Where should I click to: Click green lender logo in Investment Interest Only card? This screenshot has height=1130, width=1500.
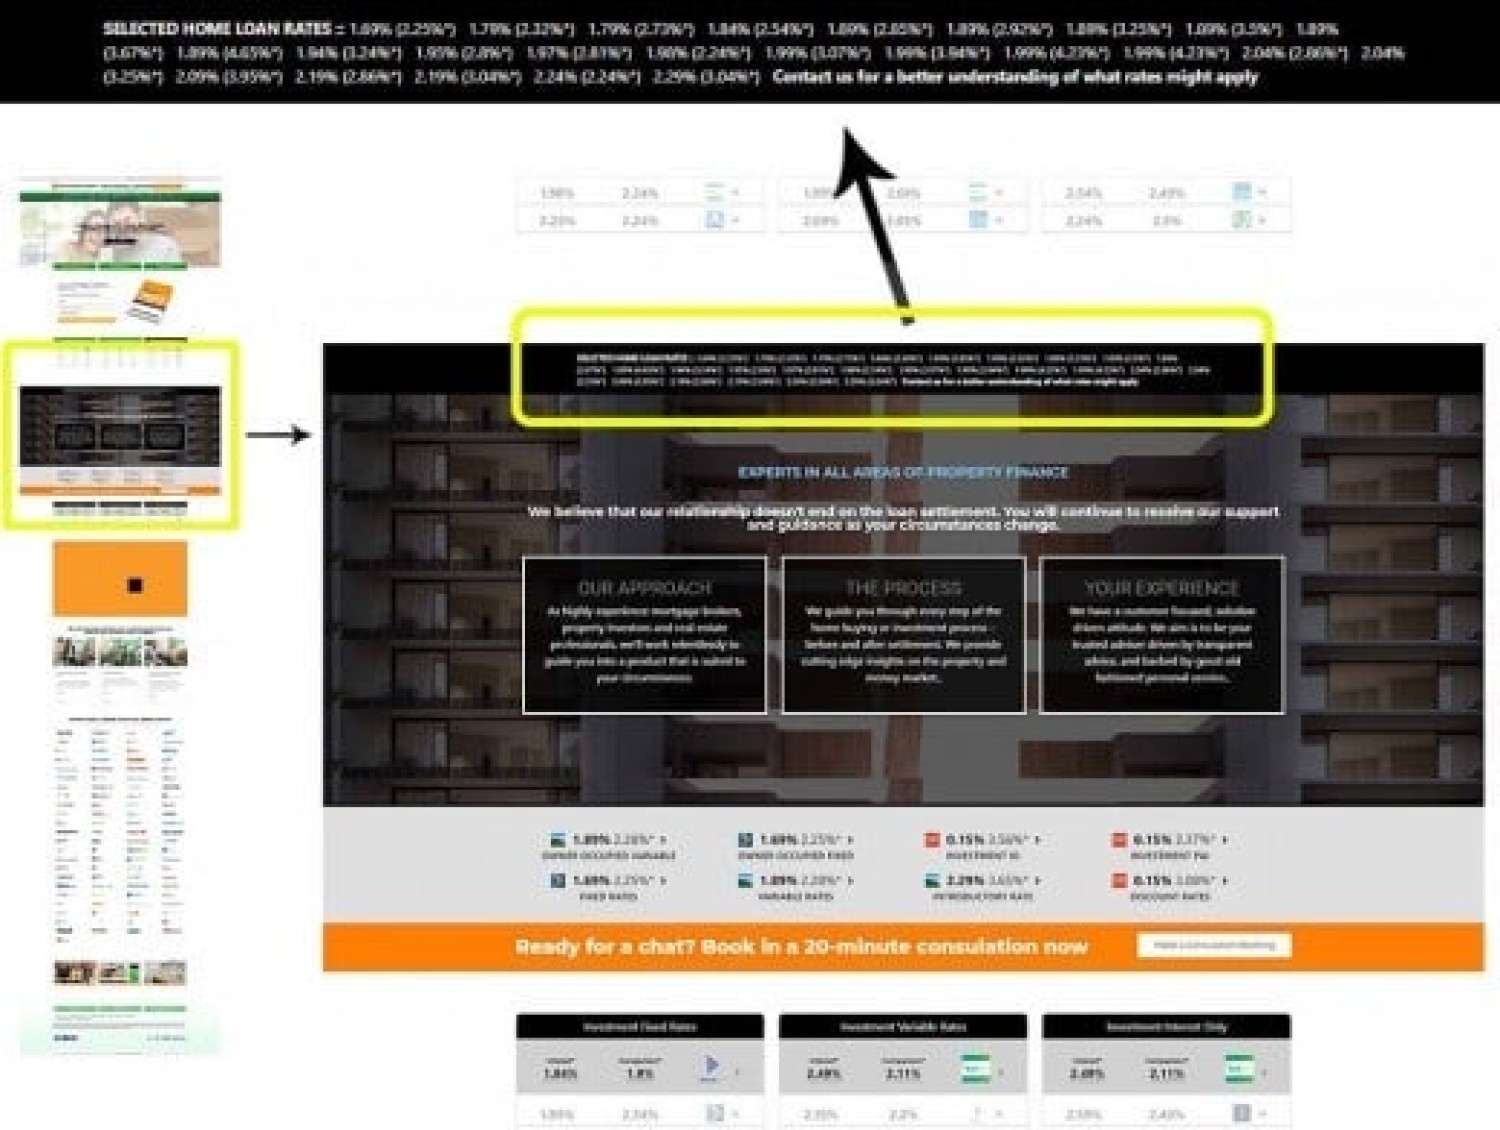[1239, 1069]
